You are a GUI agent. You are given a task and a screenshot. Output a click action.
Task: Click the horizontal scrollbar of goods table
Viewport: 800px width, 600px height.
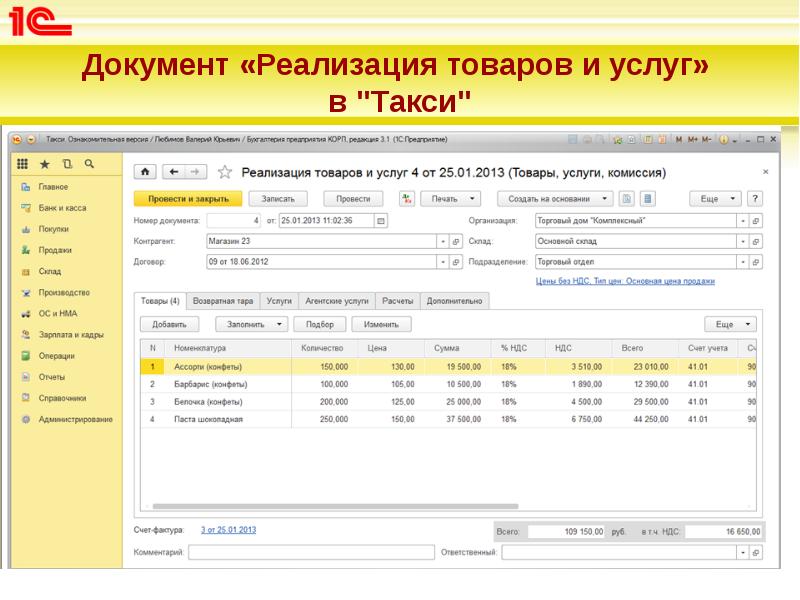[335, 506]
